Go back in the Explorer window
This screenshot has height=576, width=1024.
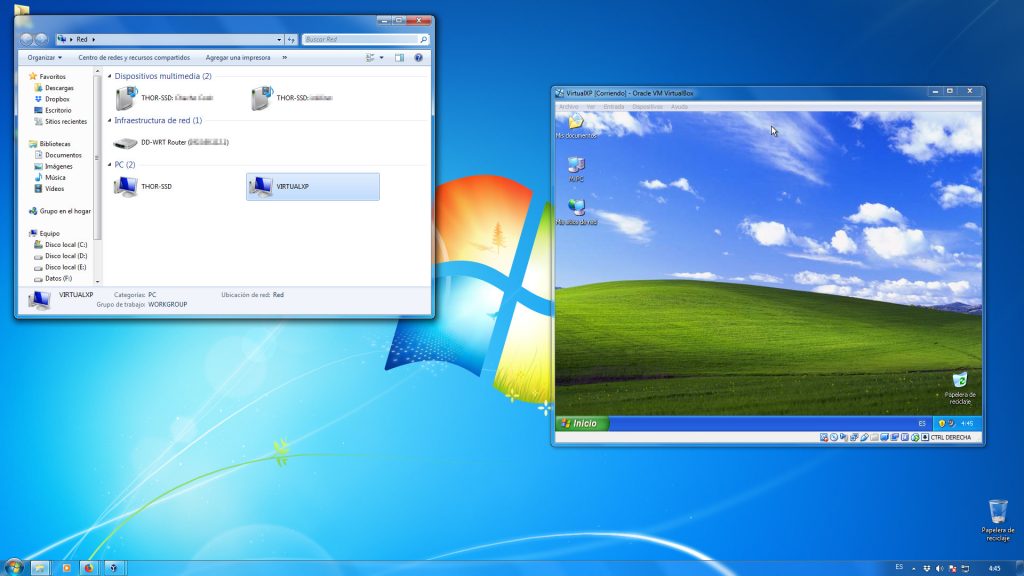point(26,39)
